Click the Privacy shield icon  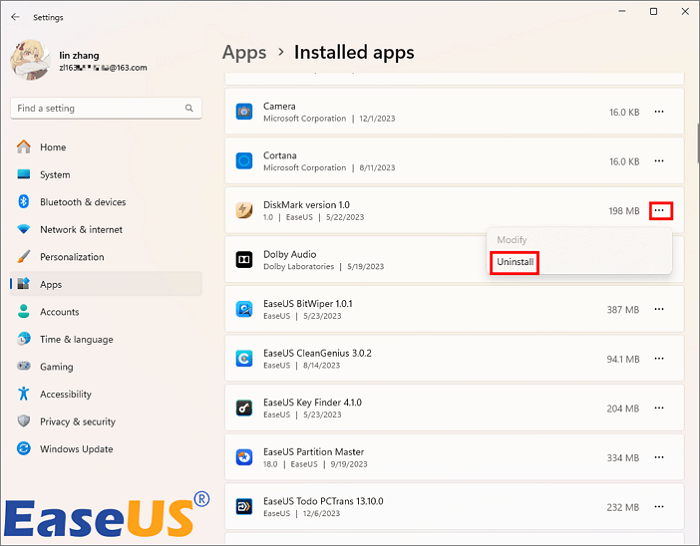[x=24, y=421]
